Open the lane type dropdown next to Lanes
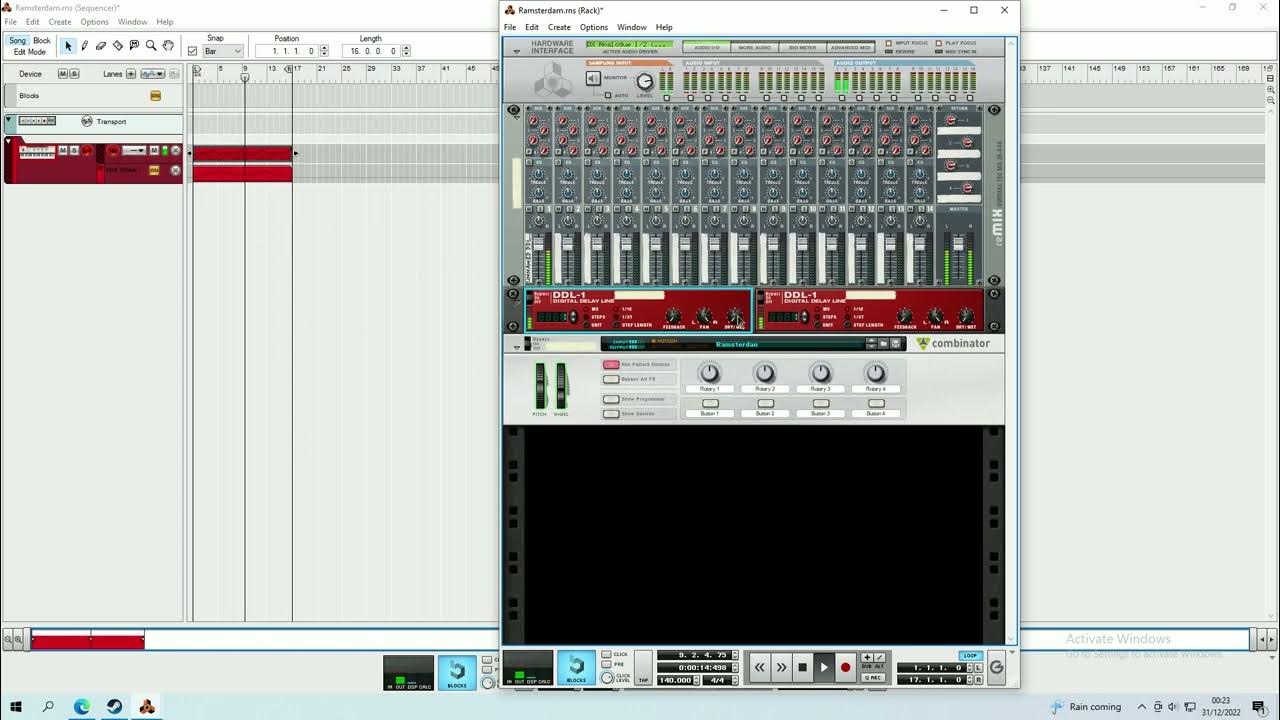 coord(153,74)
